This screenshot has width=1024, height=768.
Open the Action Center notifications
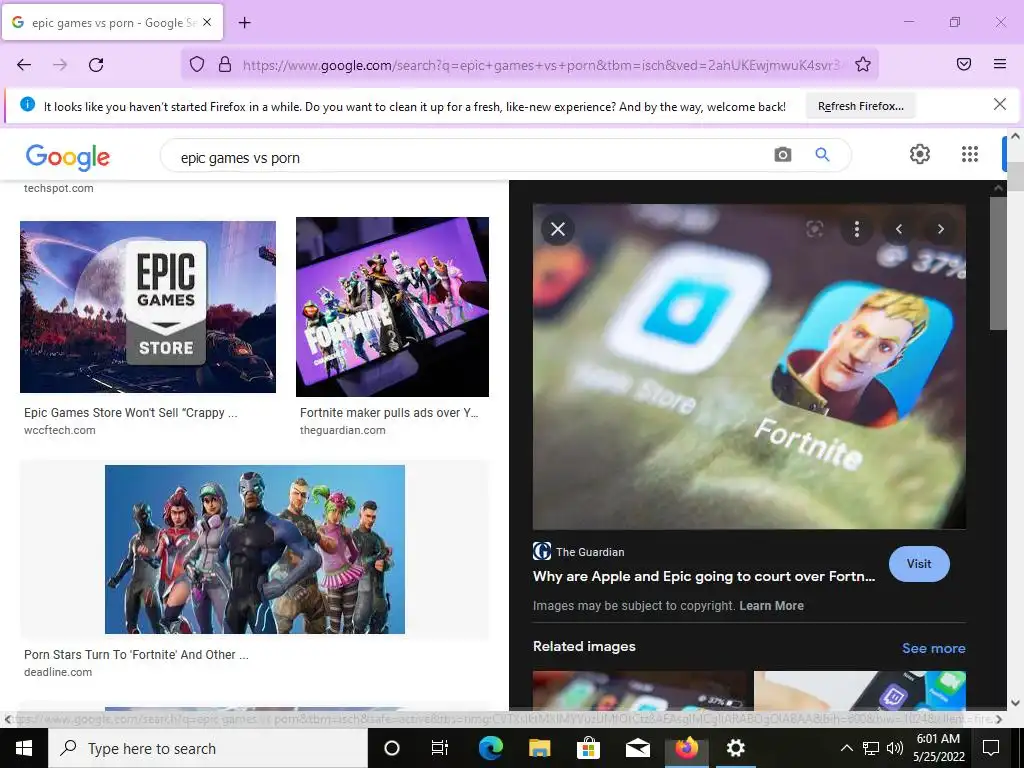(991, 748)
